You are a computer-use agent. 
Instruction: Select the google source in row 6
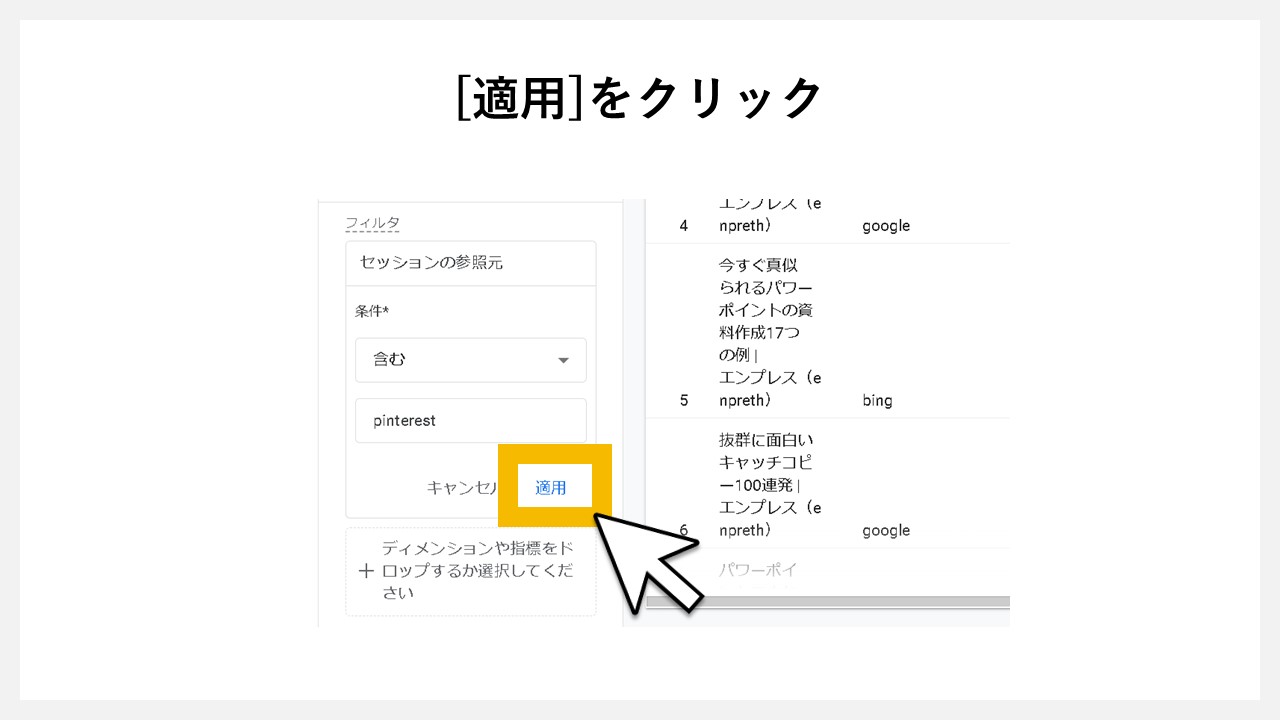[x=885, y=530]
